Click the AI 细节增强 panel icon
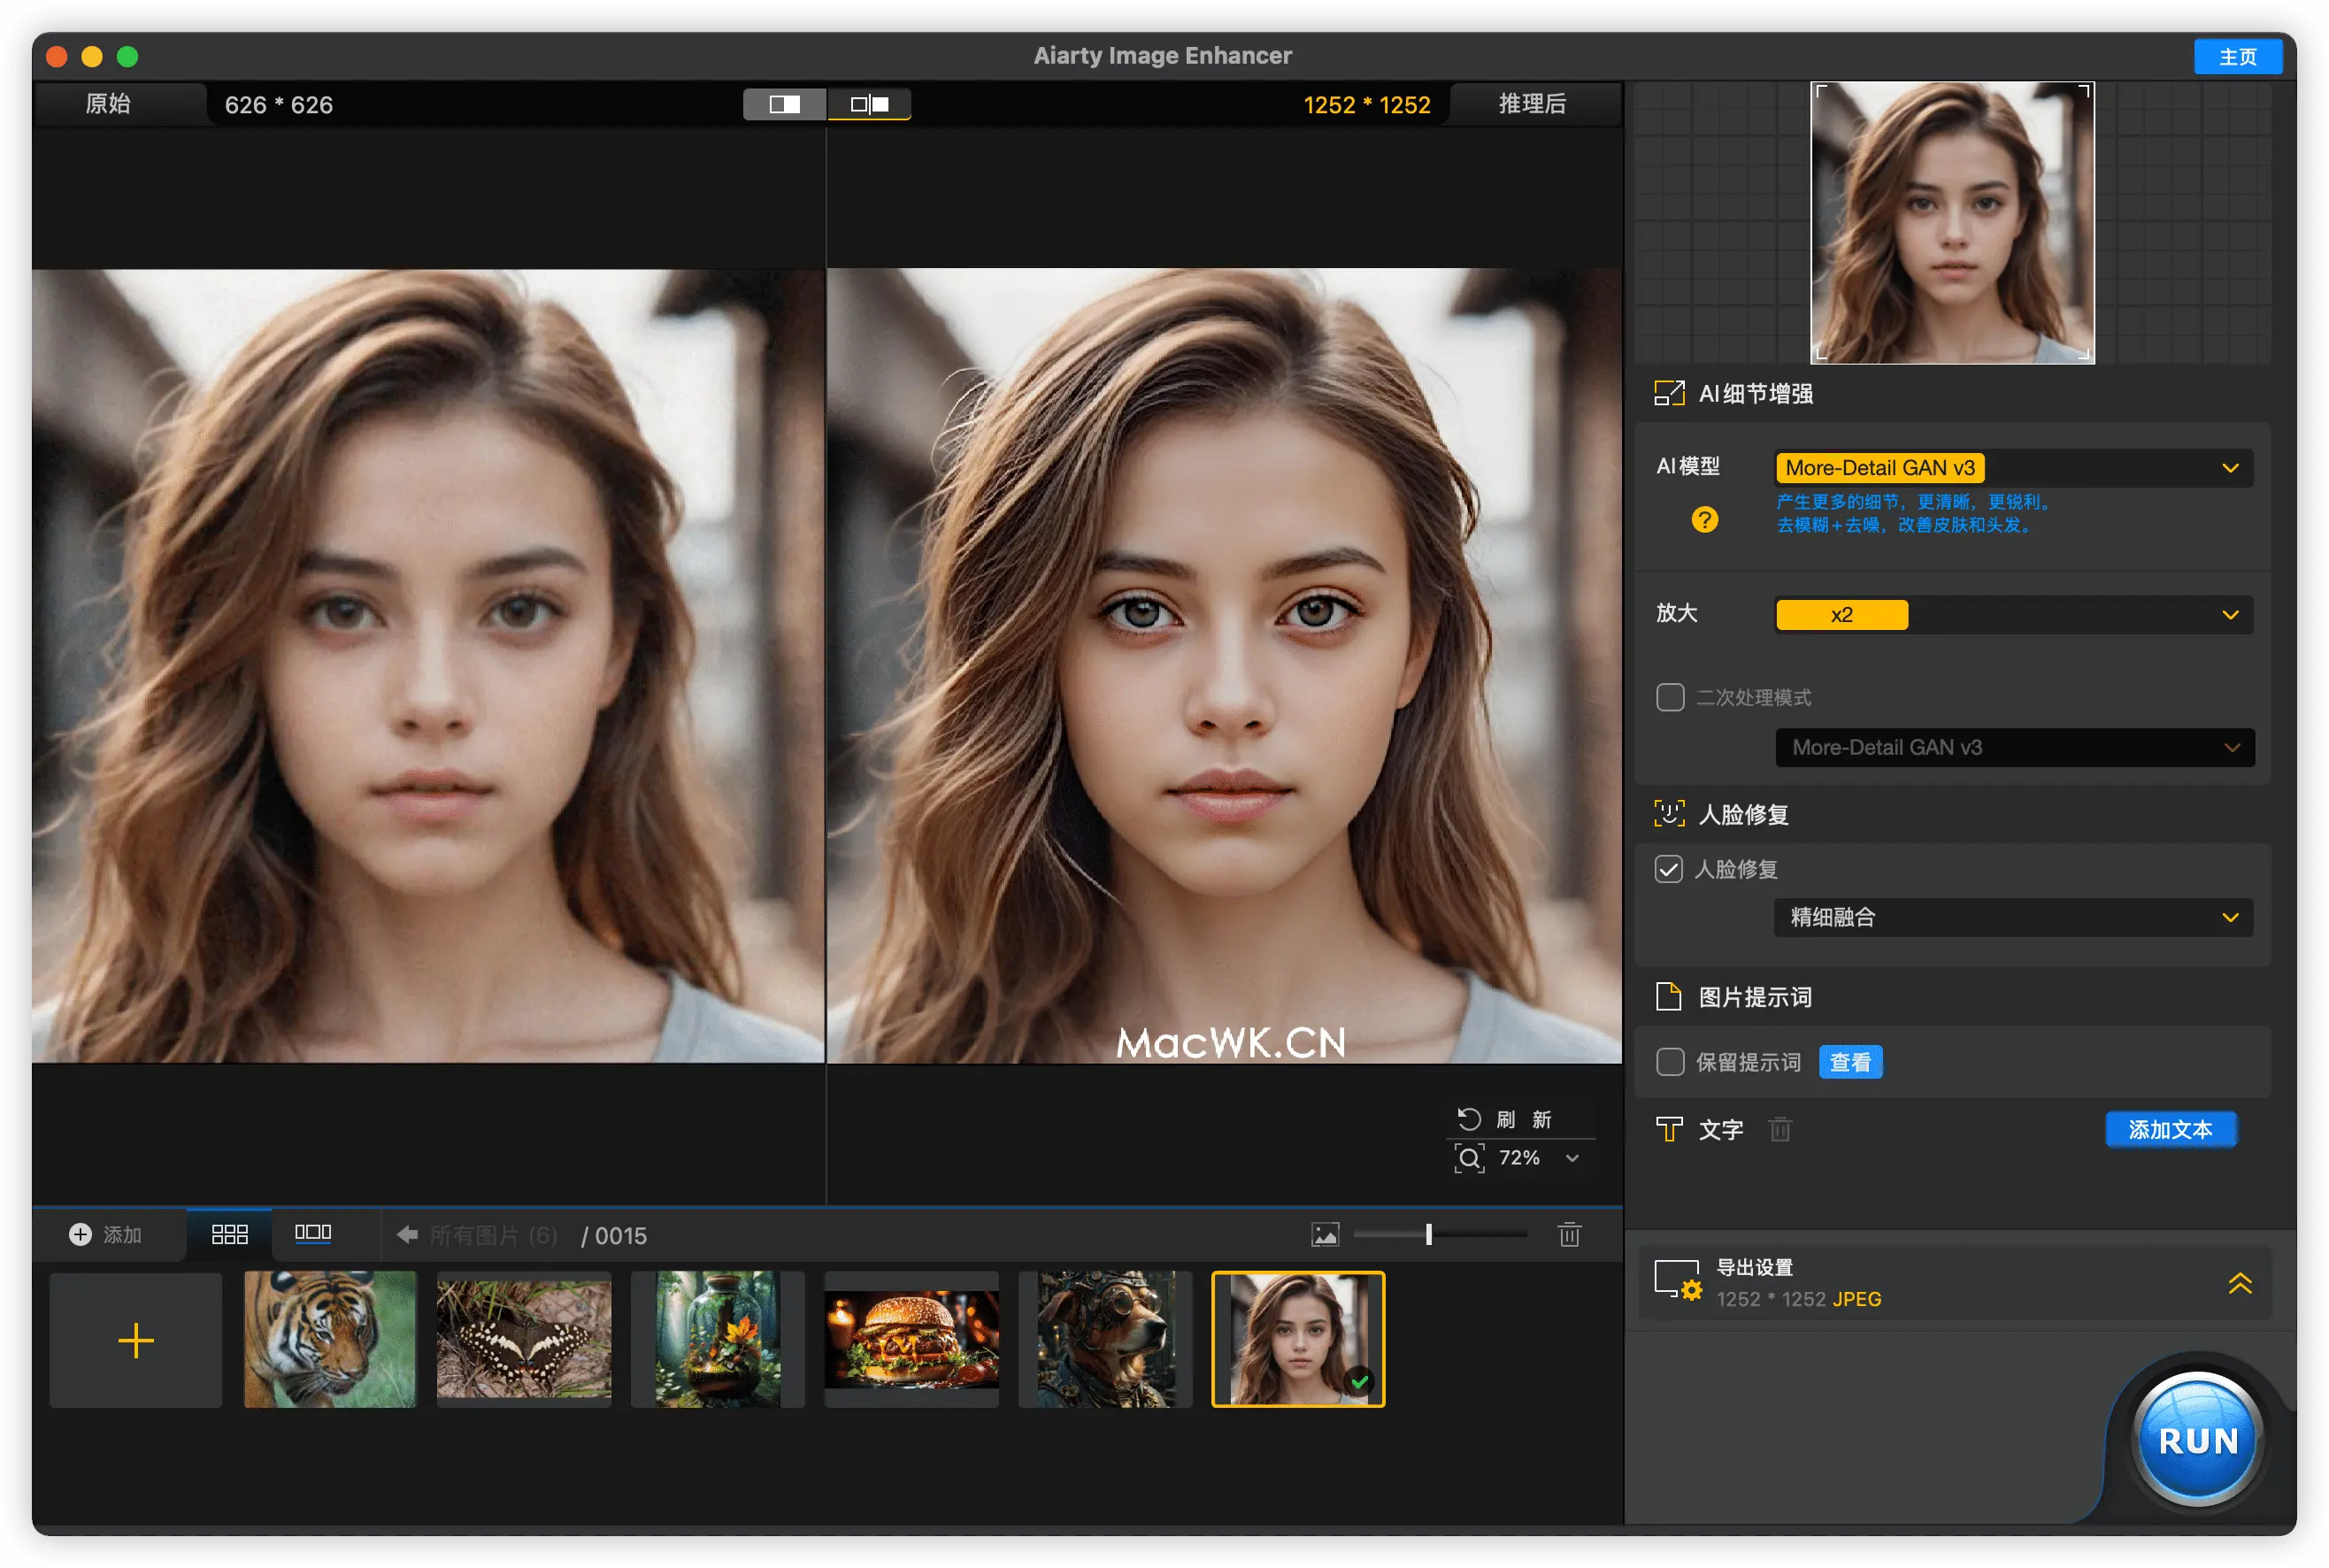 click(1668, 393)
